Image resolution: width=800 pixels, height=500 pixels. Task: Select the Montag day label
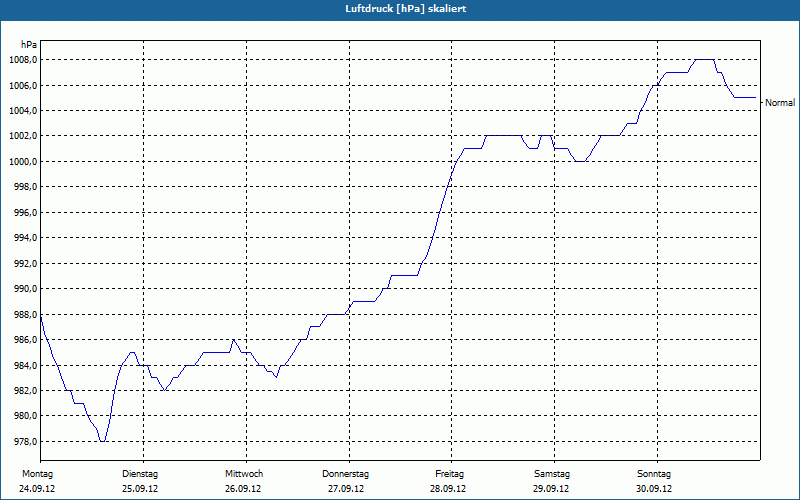click(x=37, y=474)
